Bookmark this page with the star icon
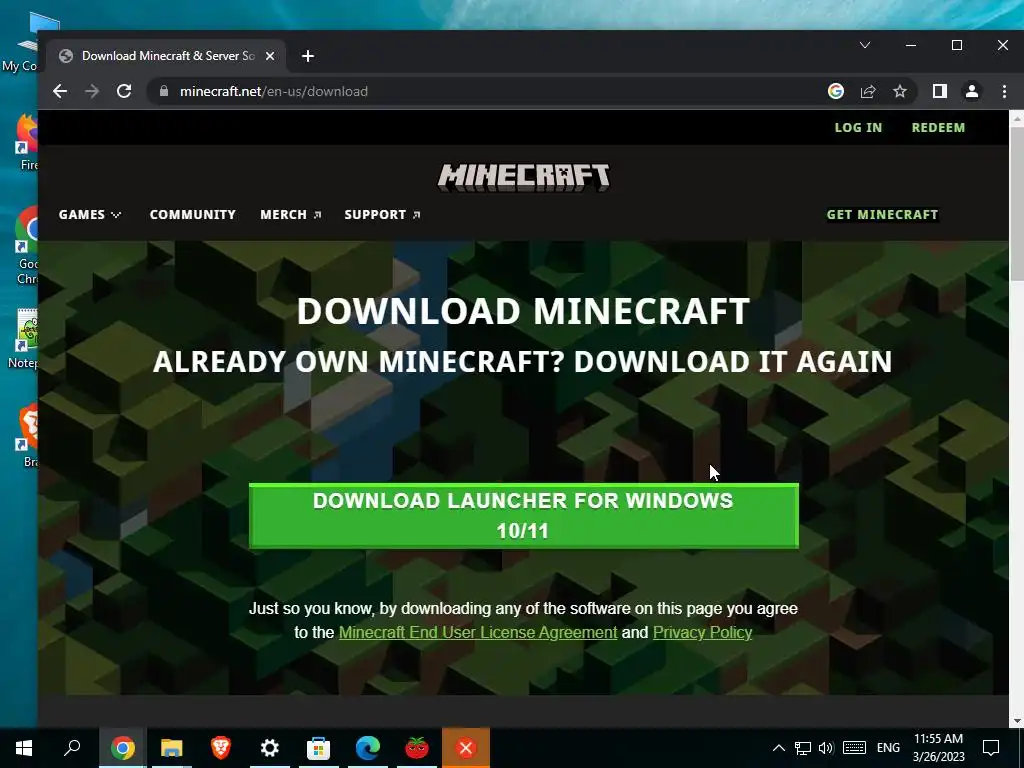Screen dimensions: 1024x768 (900, 91)
